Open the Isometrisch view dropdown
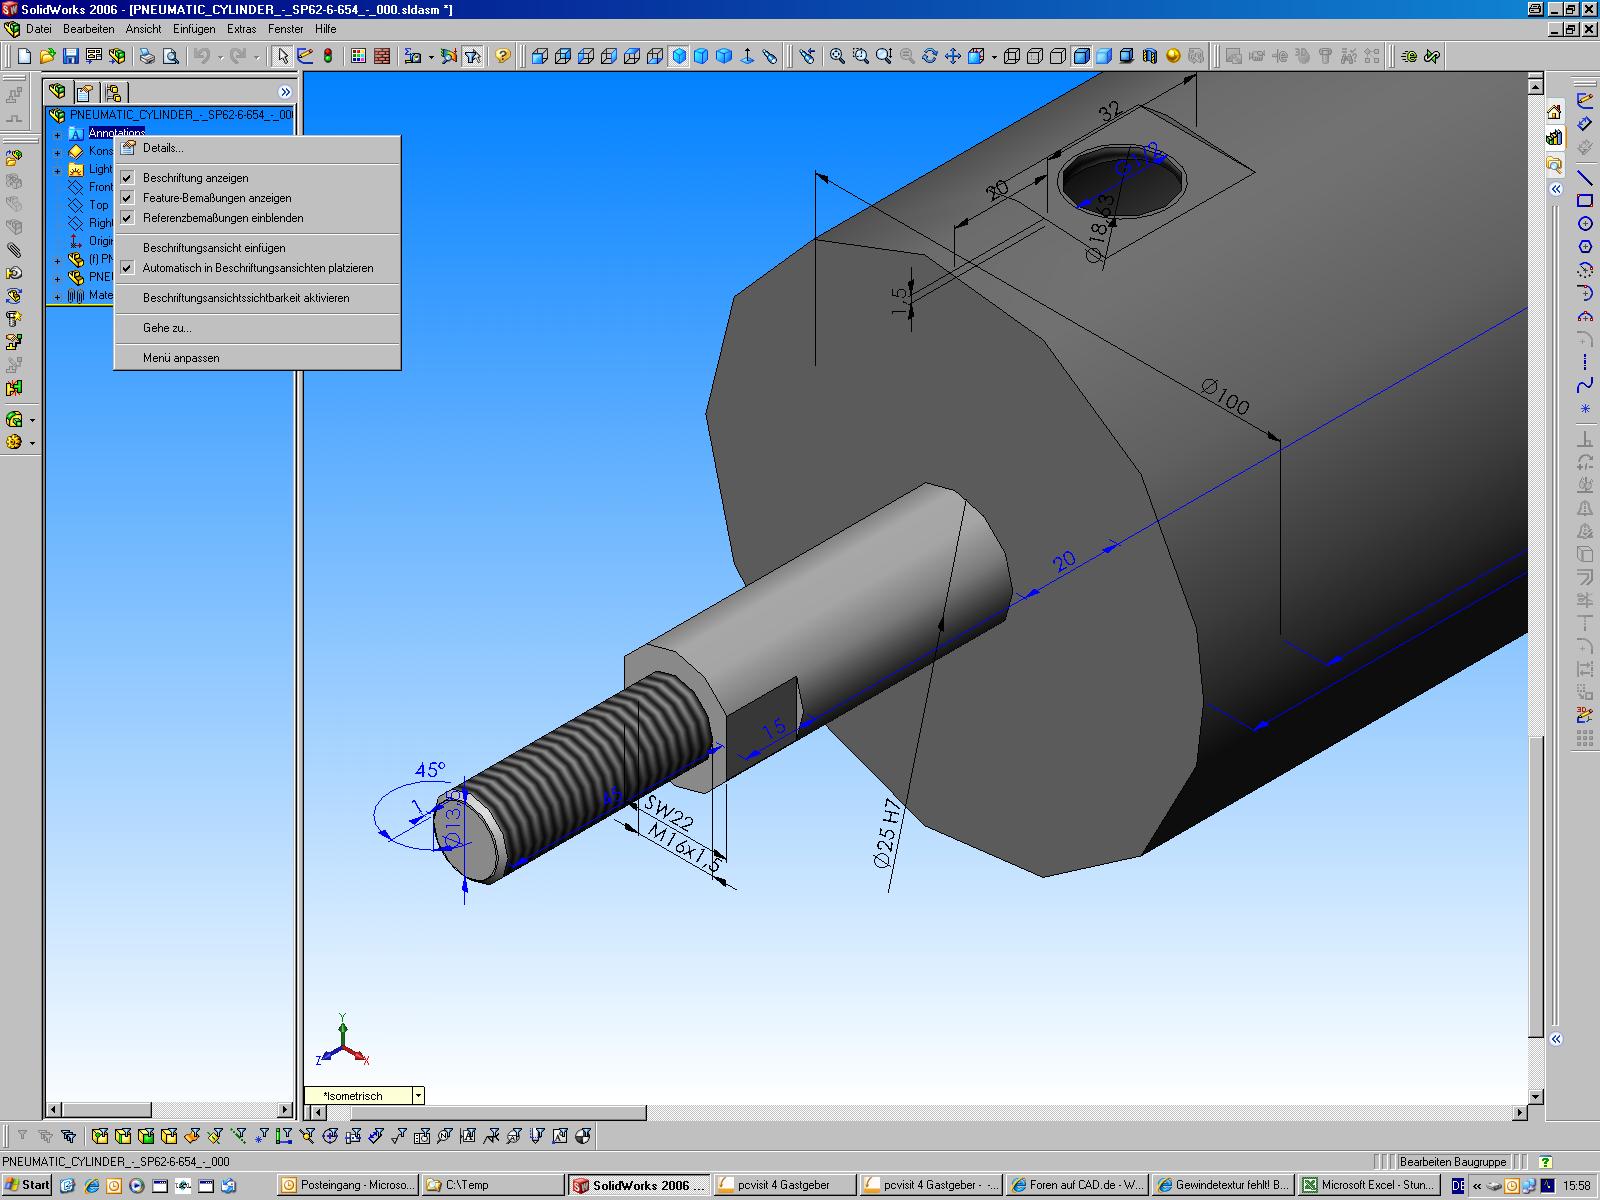The width and height of the screenshot is (1600, 1200). [x=418, y=1096]
